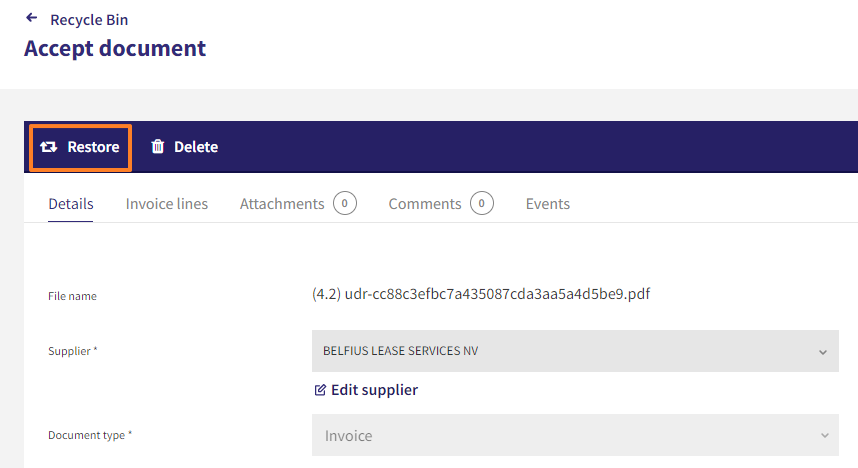
Task: Open the BELFIUS LEASE SERVICES NV supplier dropdown
Action: pyautogui.click(x=575, y=351)
